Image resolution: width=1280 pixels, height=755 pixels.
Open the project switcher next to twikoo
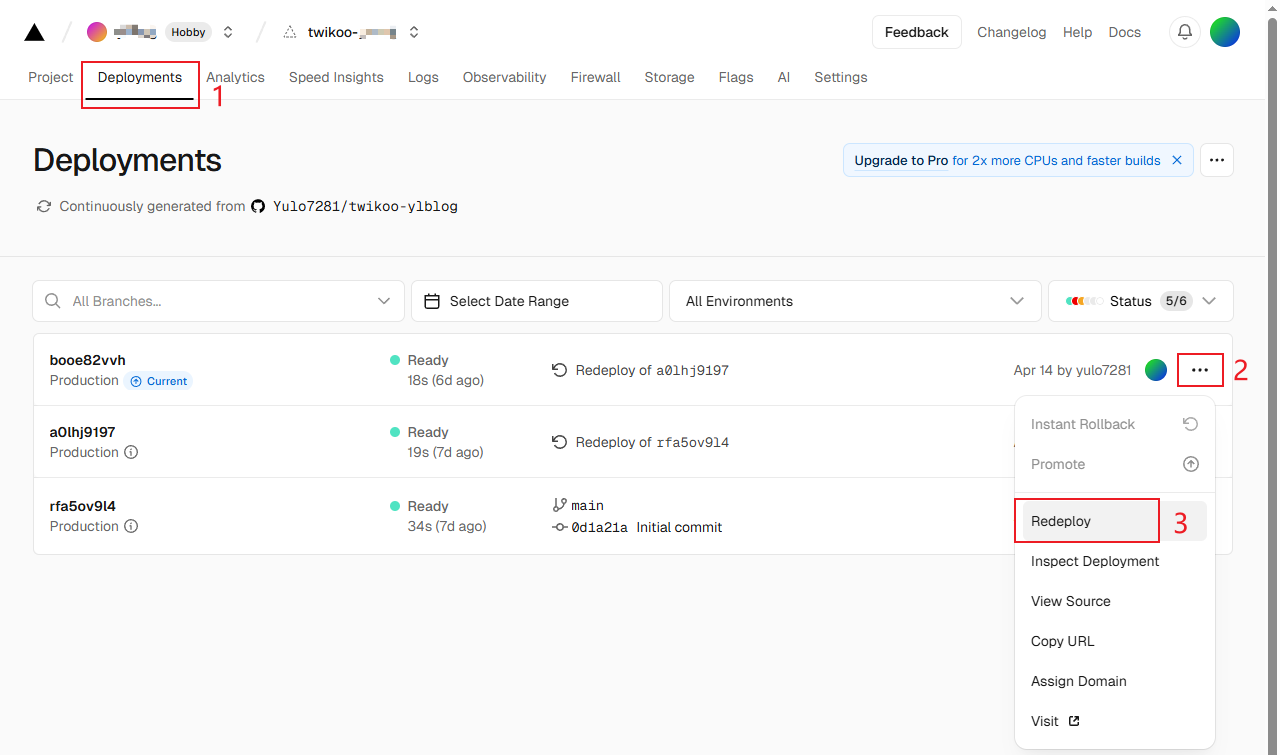pyautogui.click(x=414, y=32)
